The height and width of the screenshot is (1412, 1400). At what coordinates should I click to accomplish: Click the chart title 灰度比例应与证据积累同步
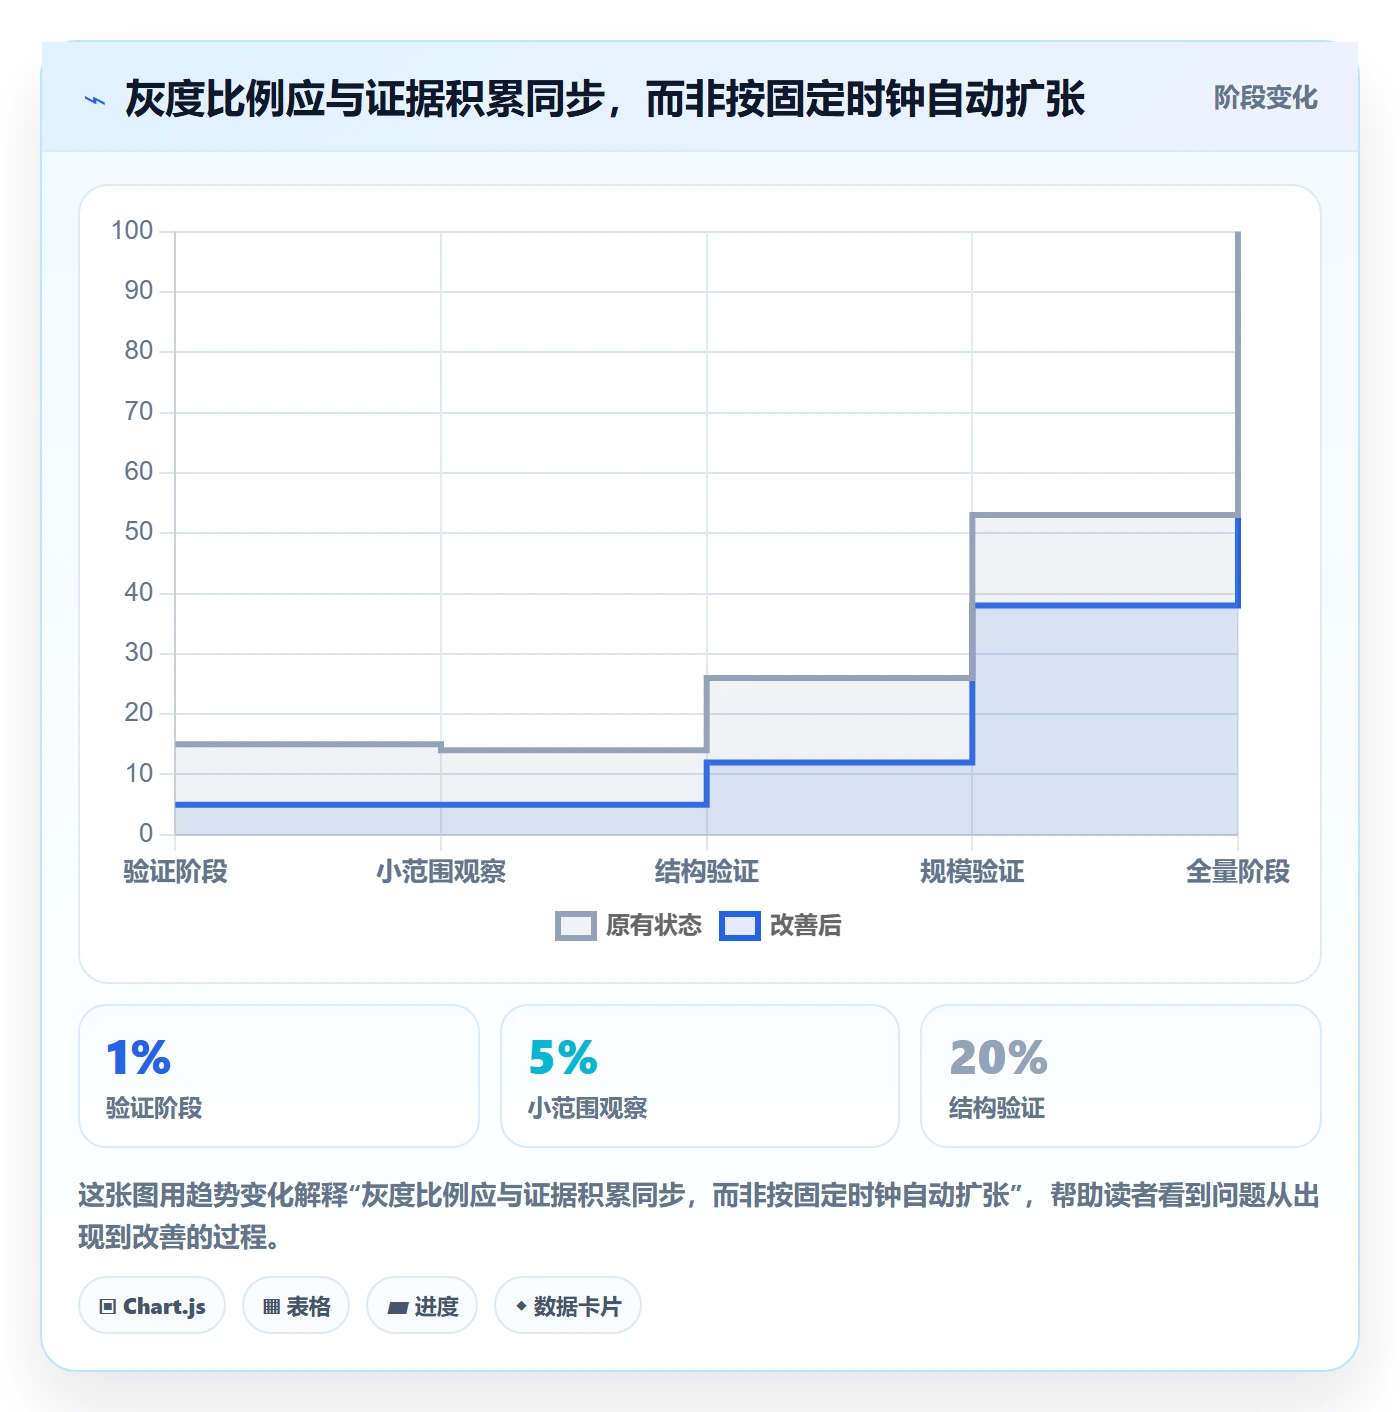click(x=604, y=99)
